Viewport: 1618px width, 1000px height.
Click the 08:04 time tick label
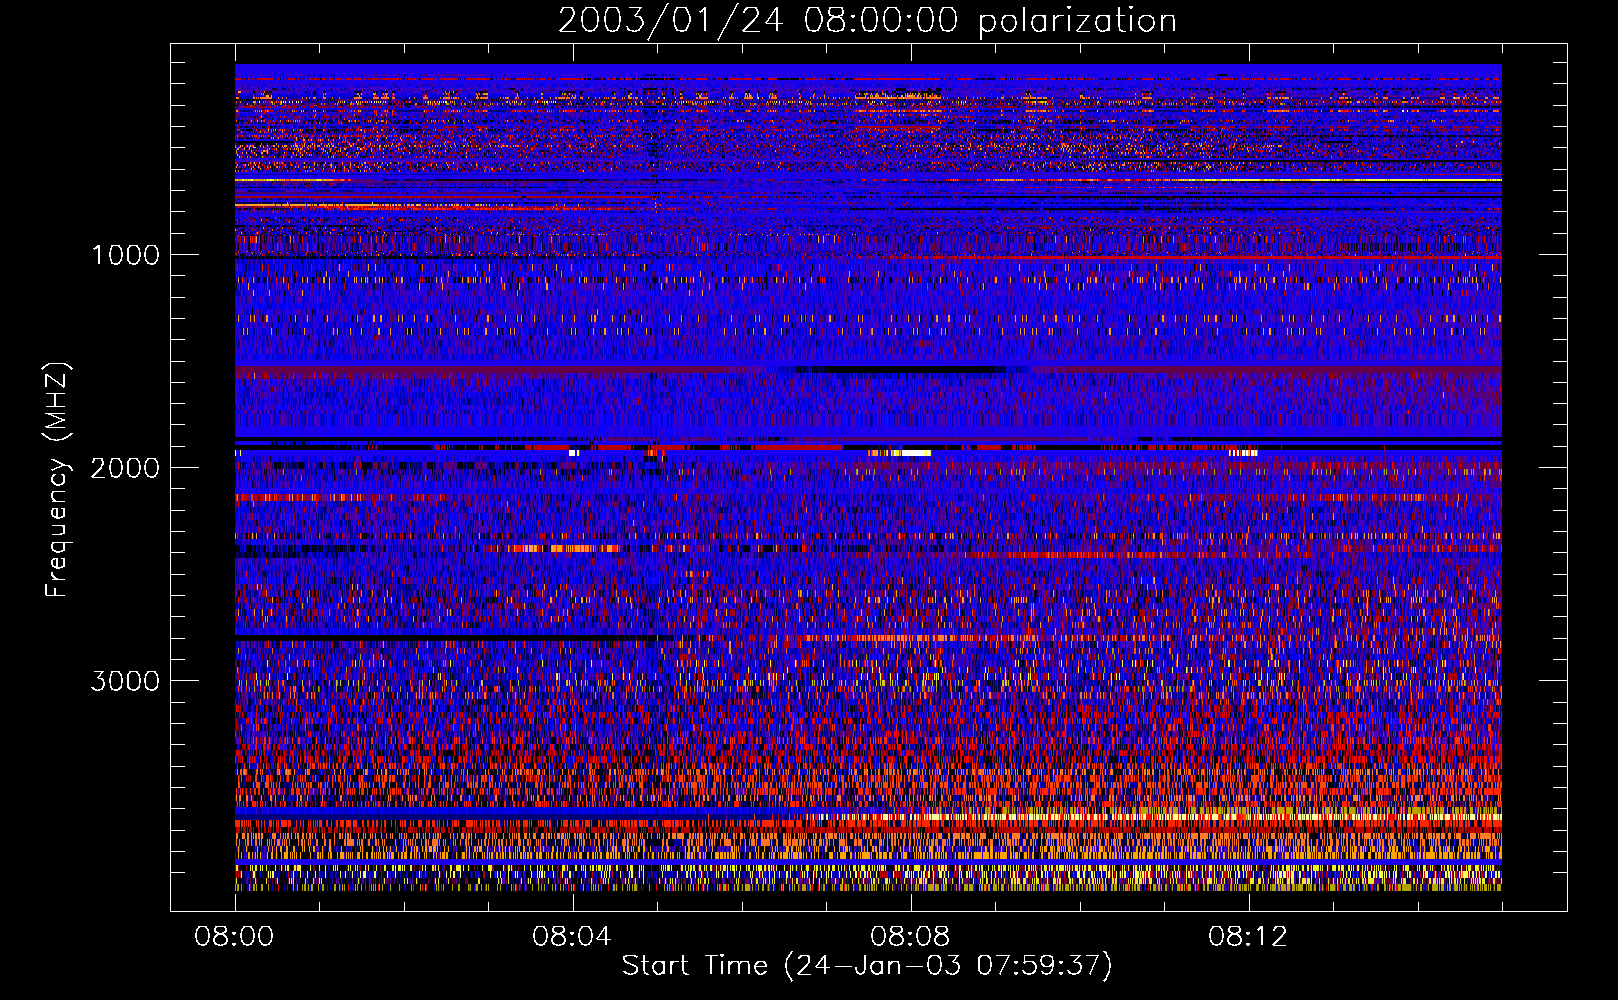[x=573, y=937]
